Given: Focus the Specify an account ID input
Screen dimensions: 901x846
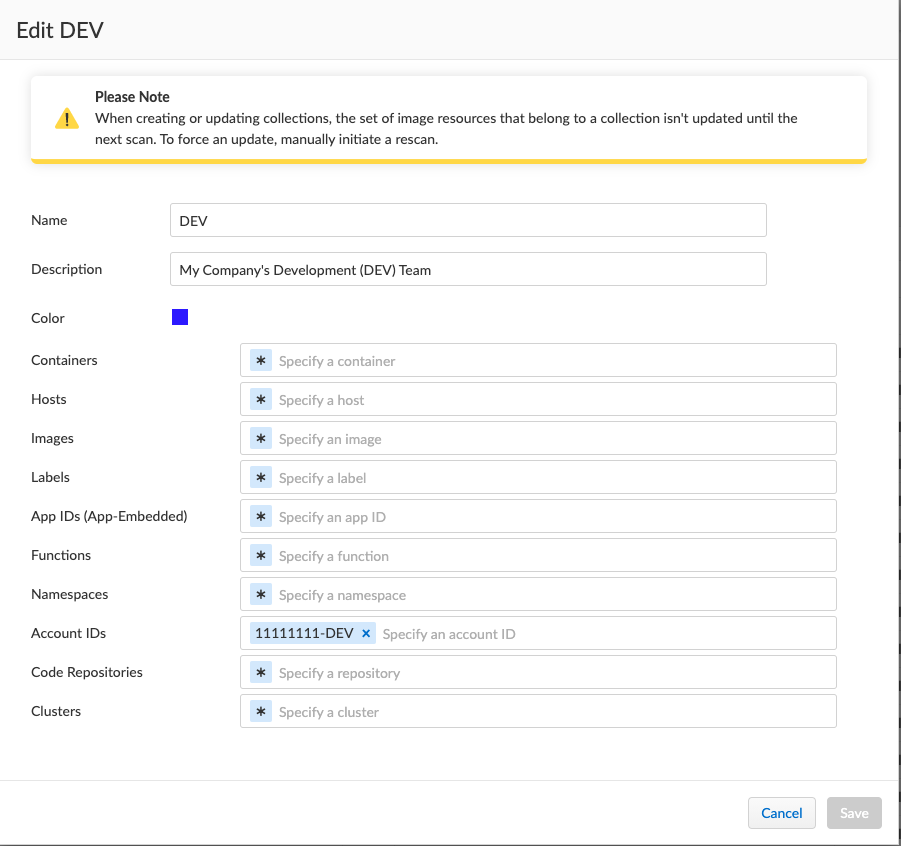Looking at the screenshot, I should click(x=600, y=634).
